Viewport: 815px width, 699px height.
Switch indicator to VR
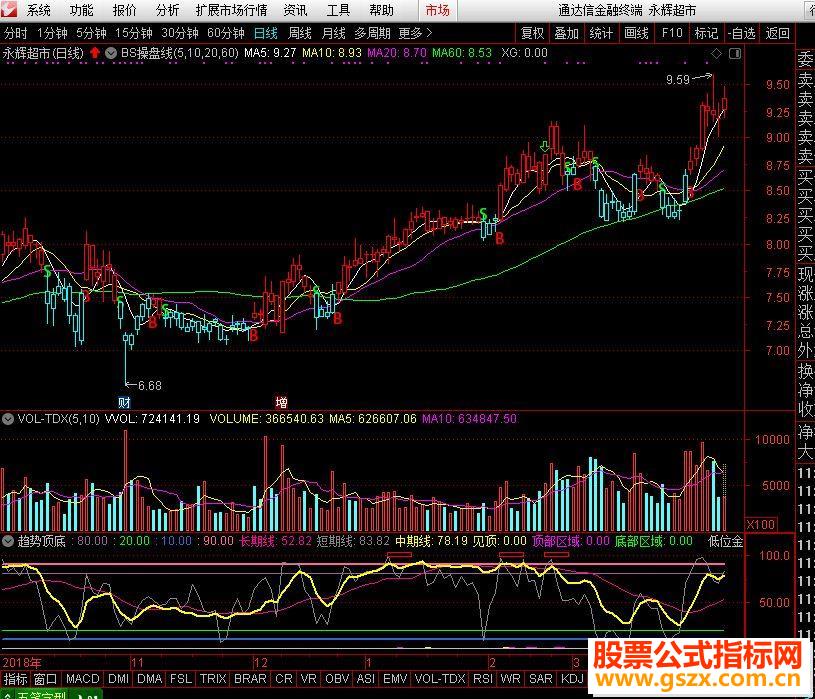pos(309,679)
